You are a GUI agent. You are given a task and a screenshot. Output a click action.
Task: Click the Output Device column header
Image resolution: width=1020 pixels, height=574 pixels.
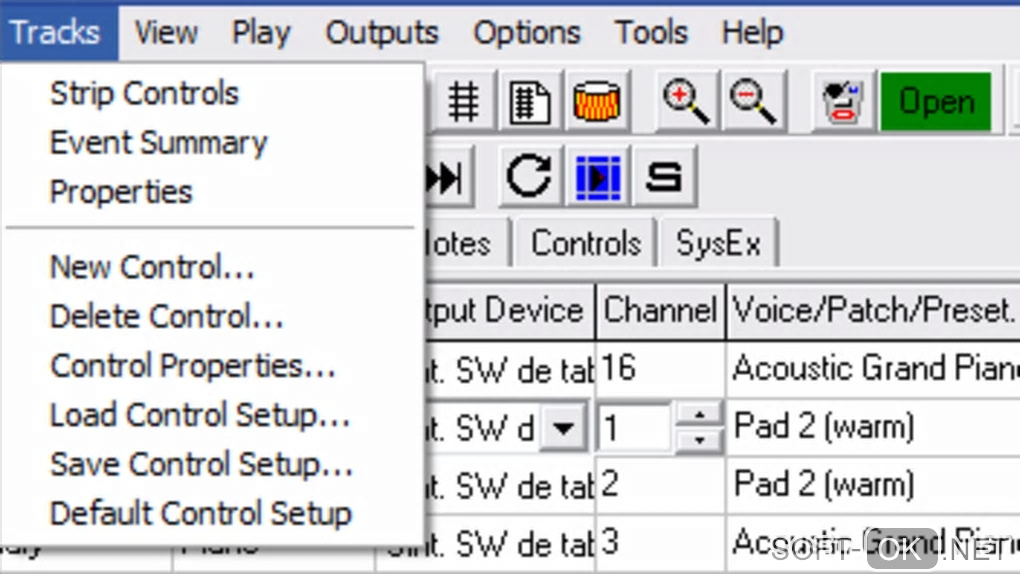(x=509, y=311)
